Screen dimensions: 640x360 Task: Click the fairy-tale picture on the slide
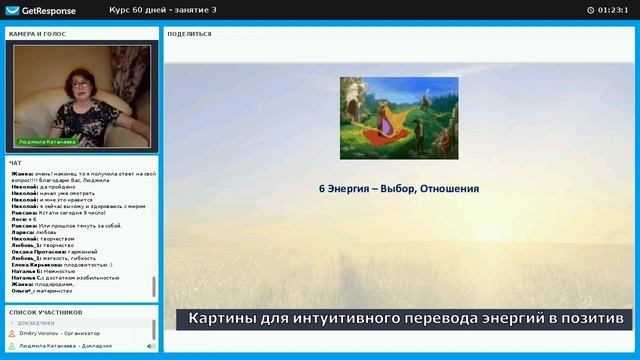(x=399, y=118)
